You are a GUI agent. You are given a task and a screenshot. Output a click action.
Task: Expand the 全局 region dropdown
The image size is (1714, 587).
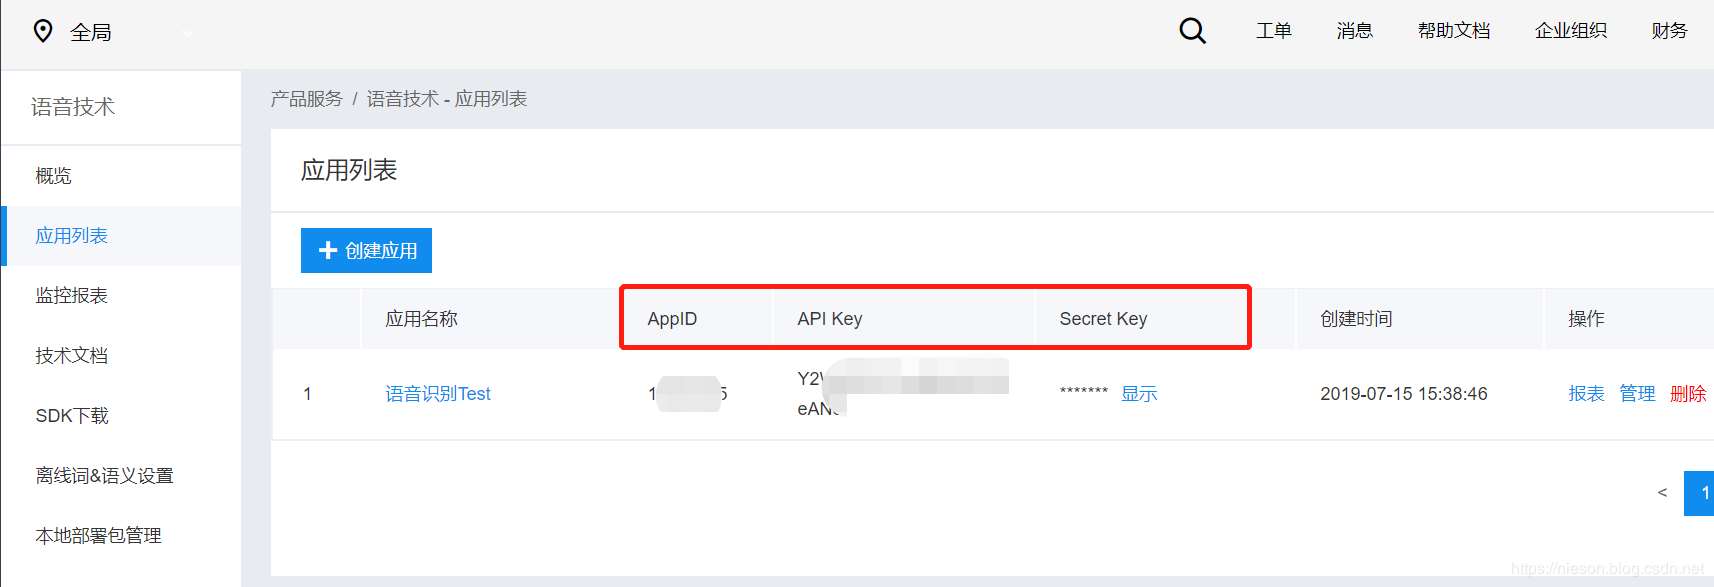tap(188, 33)
